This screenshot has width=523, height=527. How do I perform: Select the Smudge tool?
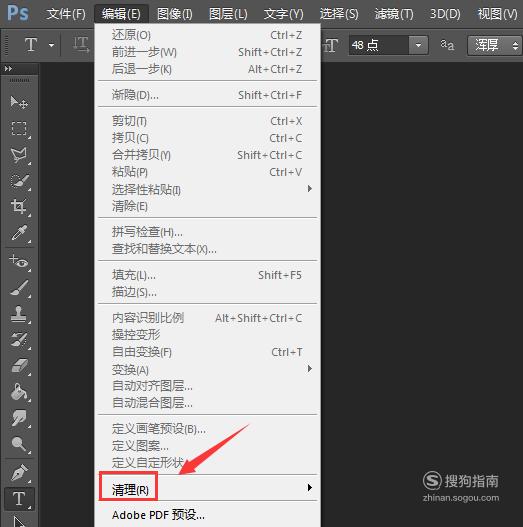(x=19, y=418)
